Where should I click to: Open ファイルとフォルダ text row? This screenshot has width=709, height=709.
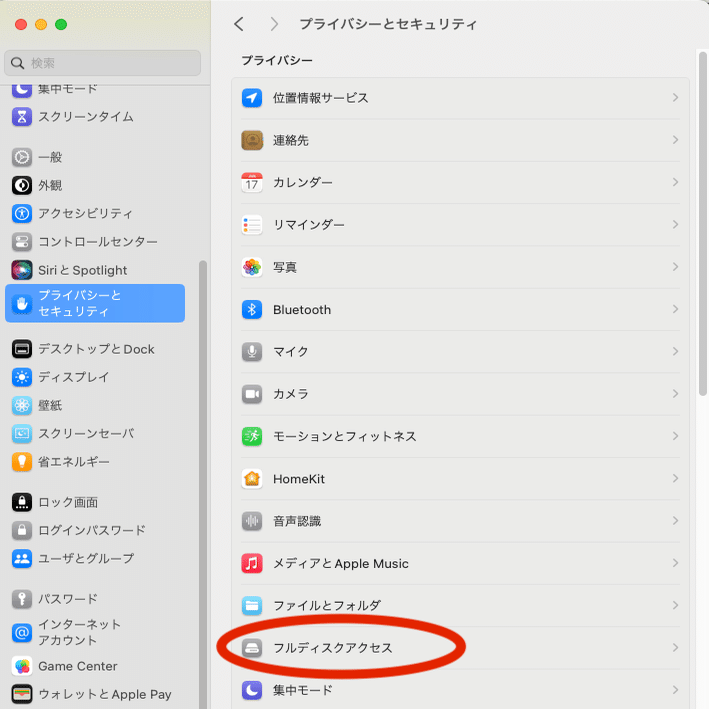(327, 606)
